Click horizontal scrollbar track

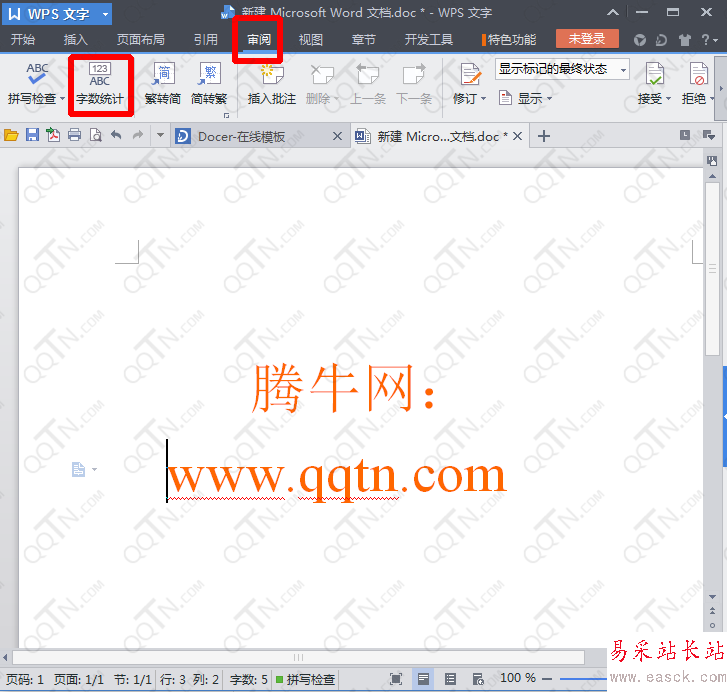coord(298,657)
